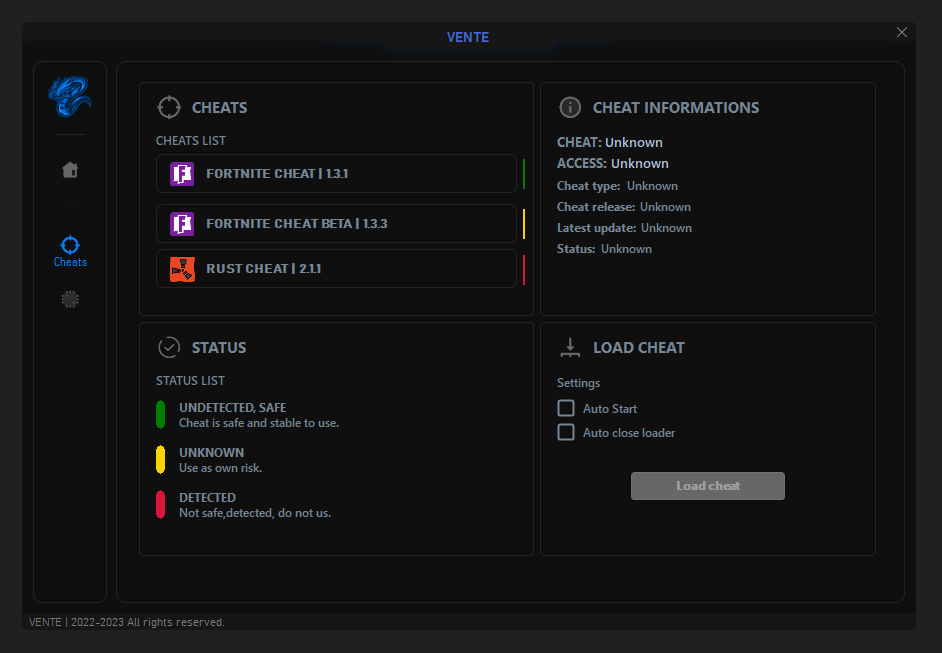Click the yellow UNKNOWN legend pill
The width and height of the screenshot is (942, 653).
coord(160,460)
